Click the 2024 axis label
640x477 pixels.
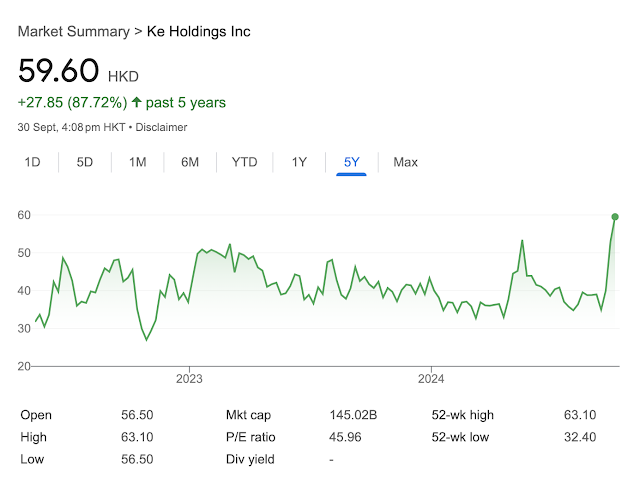click(431, 379)
